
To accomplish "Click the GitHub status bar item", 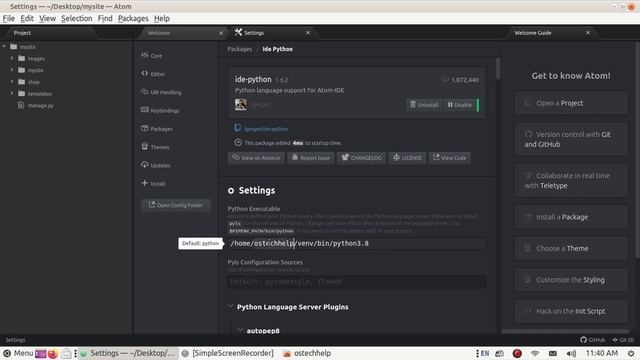I will (593, 340).
